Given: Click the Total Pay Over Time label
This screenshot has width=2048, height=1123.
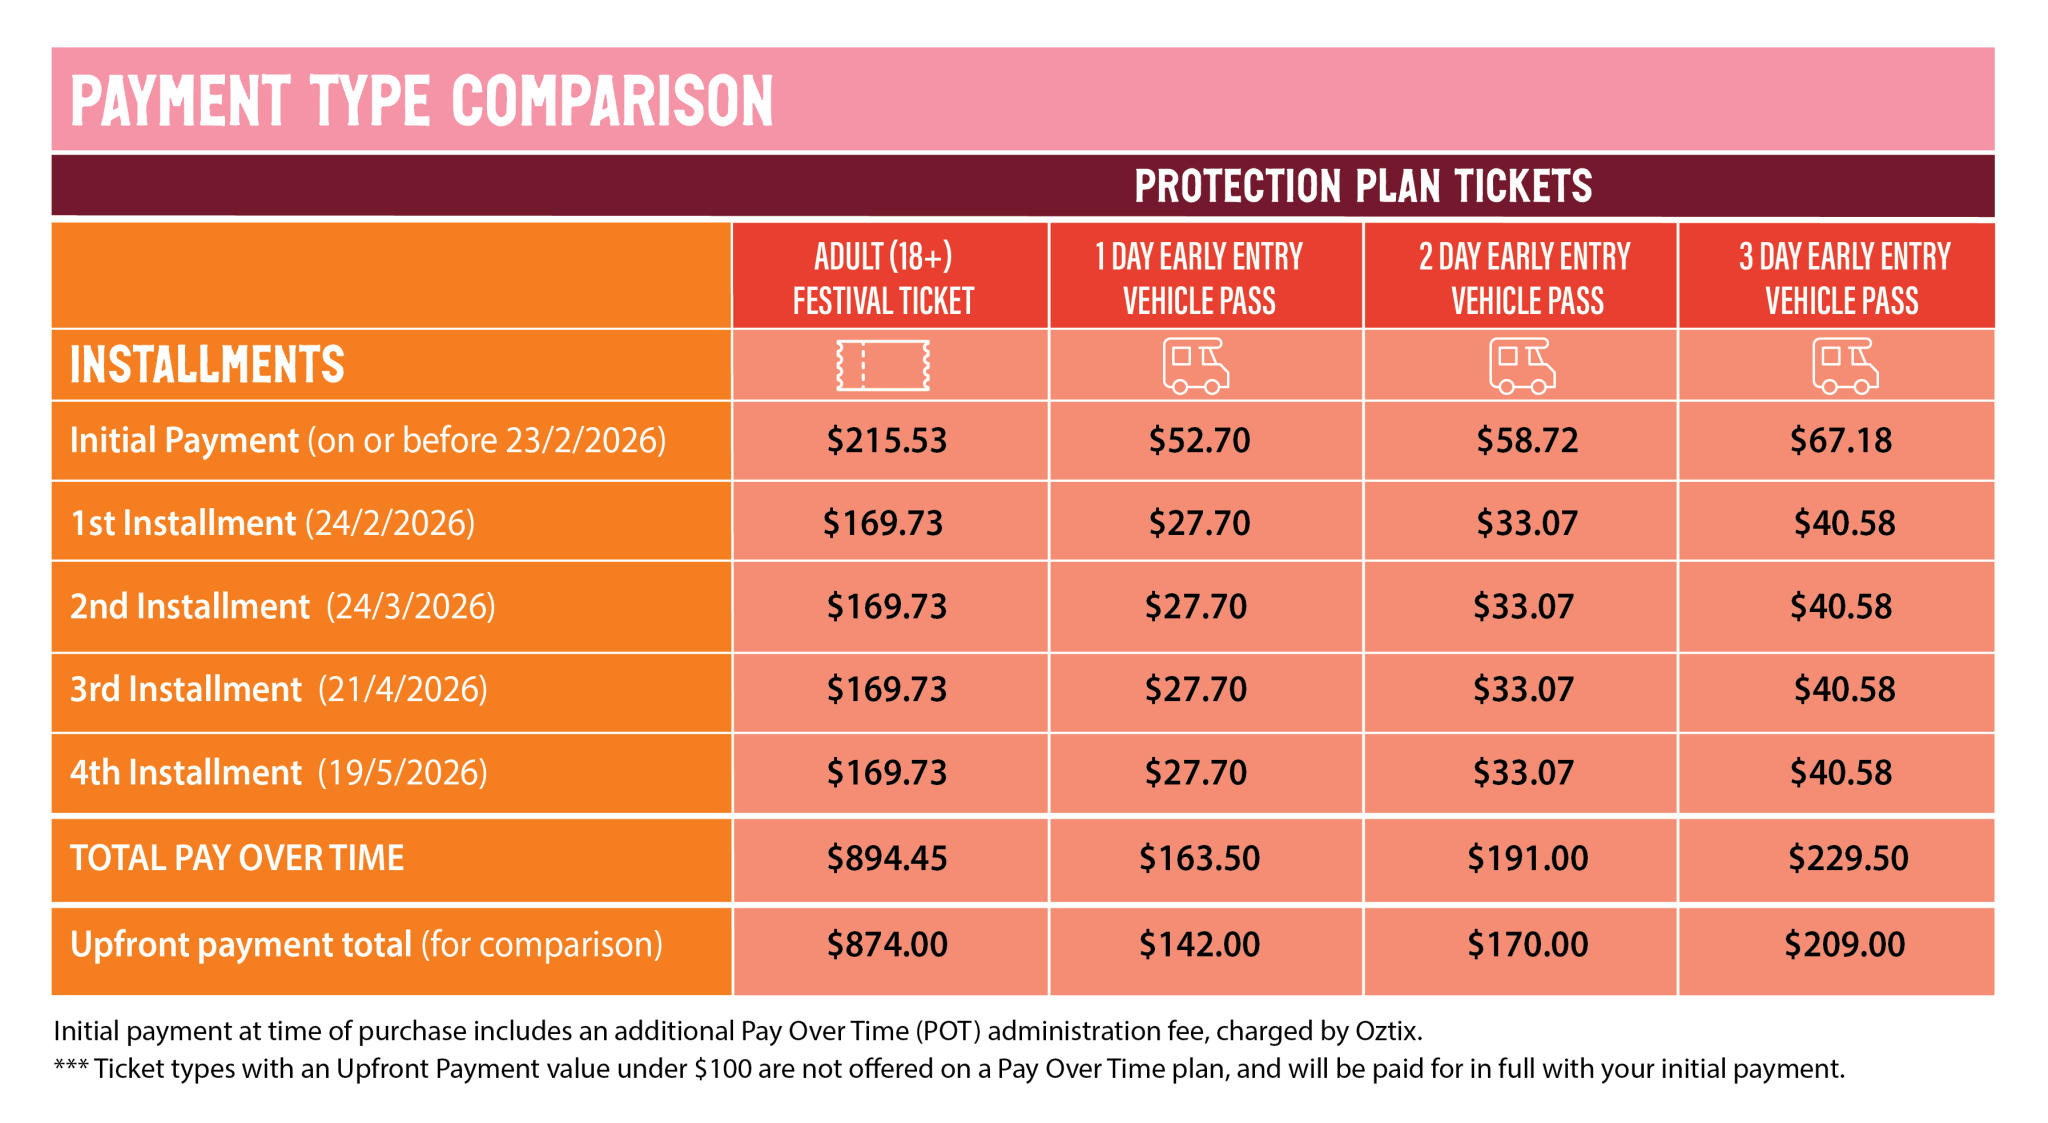Looking at the screenshot, I should coord(237,858).
